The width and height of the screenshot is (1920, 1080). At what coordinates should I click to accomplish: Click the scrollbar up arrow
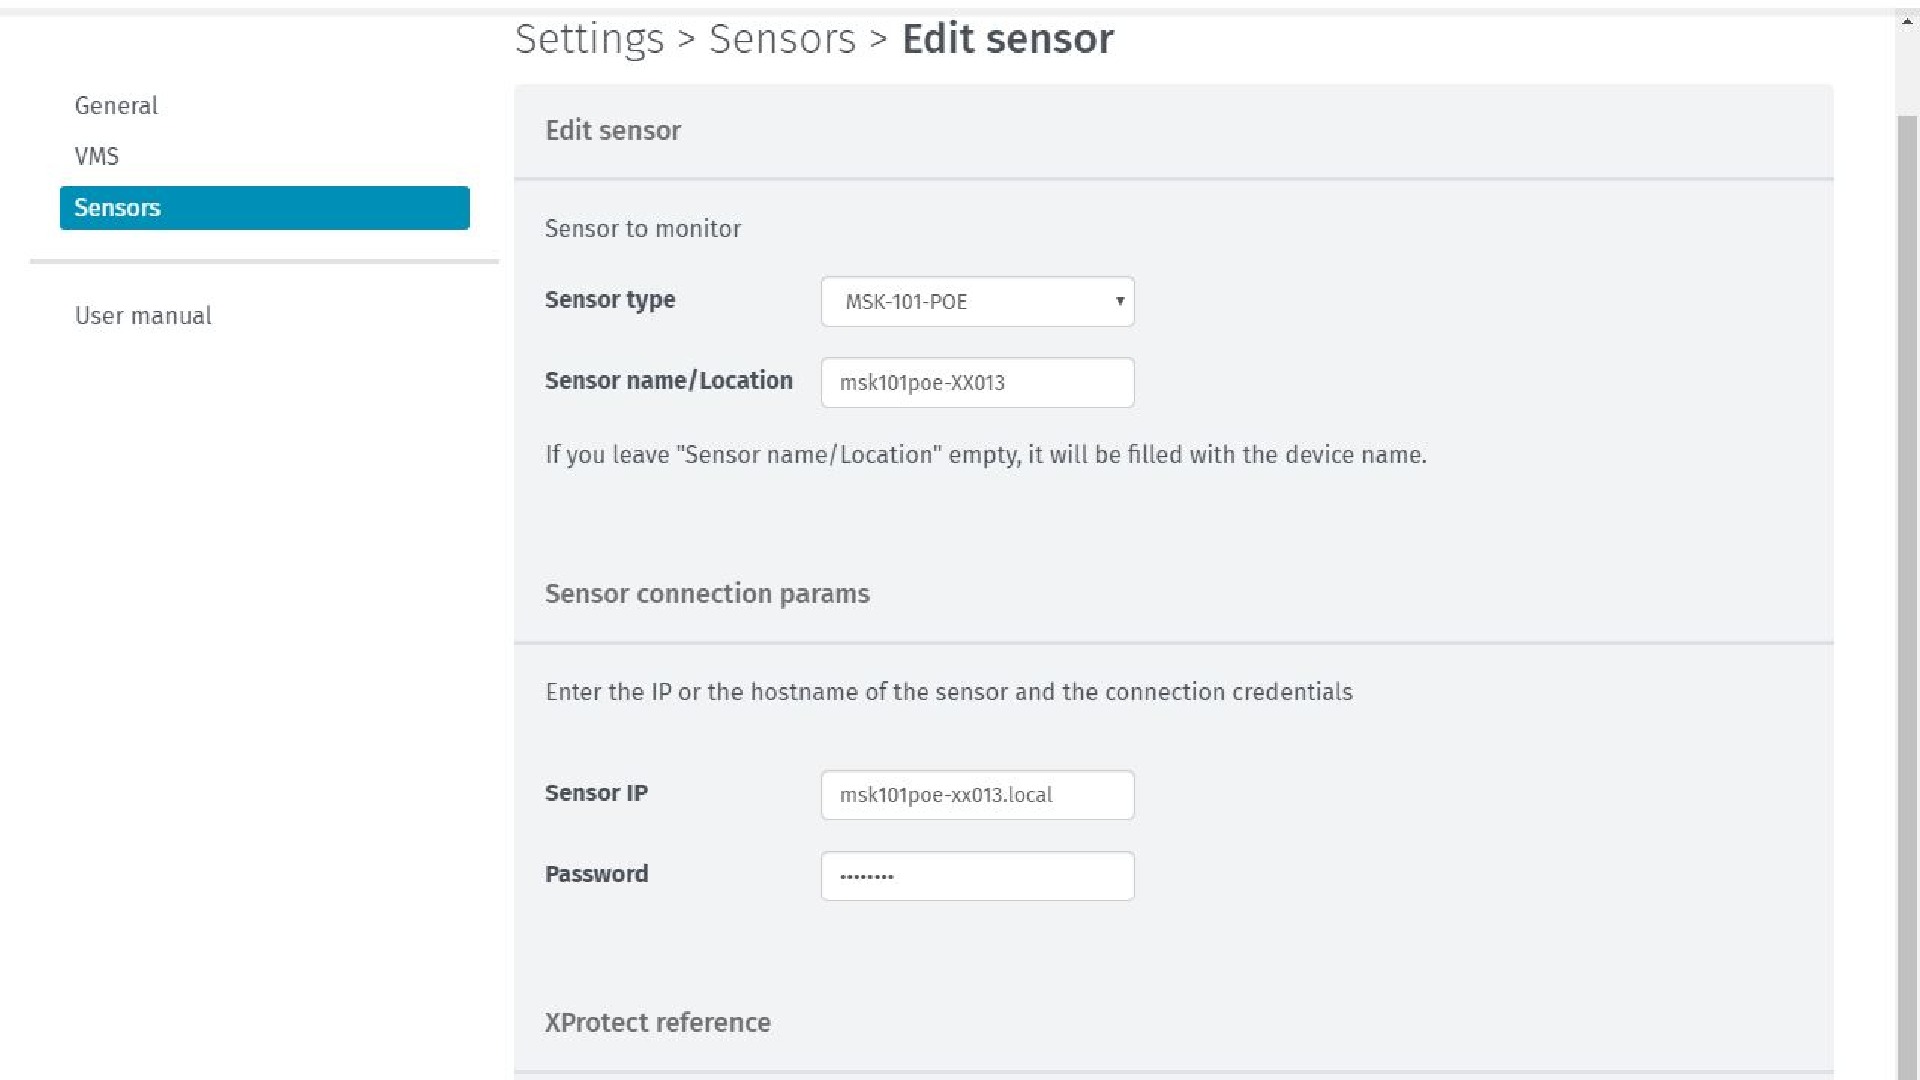1907,21
